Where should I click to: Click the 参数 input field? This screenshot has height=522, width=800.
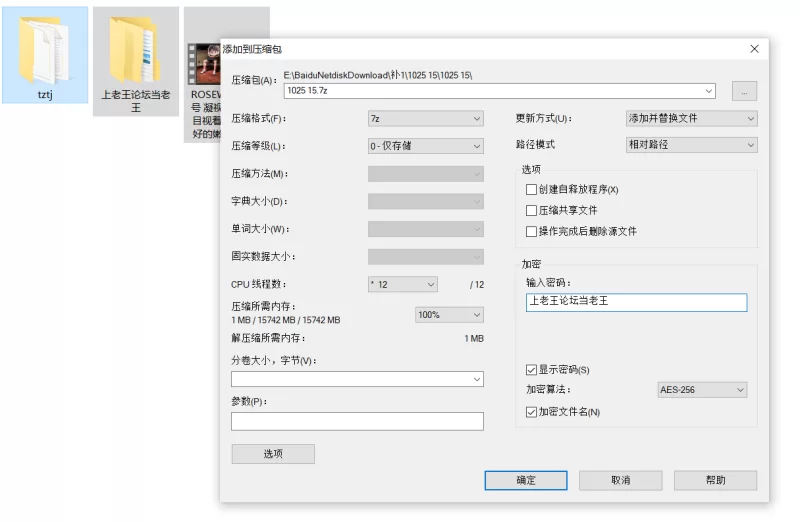click(x=357, y=421)
